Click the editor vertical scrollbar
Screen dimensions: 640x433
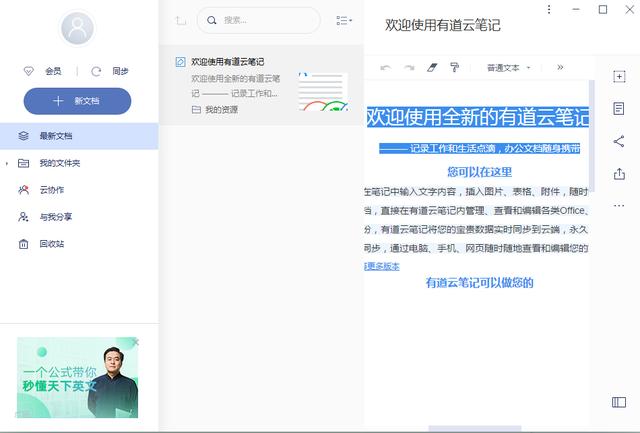[x=591, y=136]
